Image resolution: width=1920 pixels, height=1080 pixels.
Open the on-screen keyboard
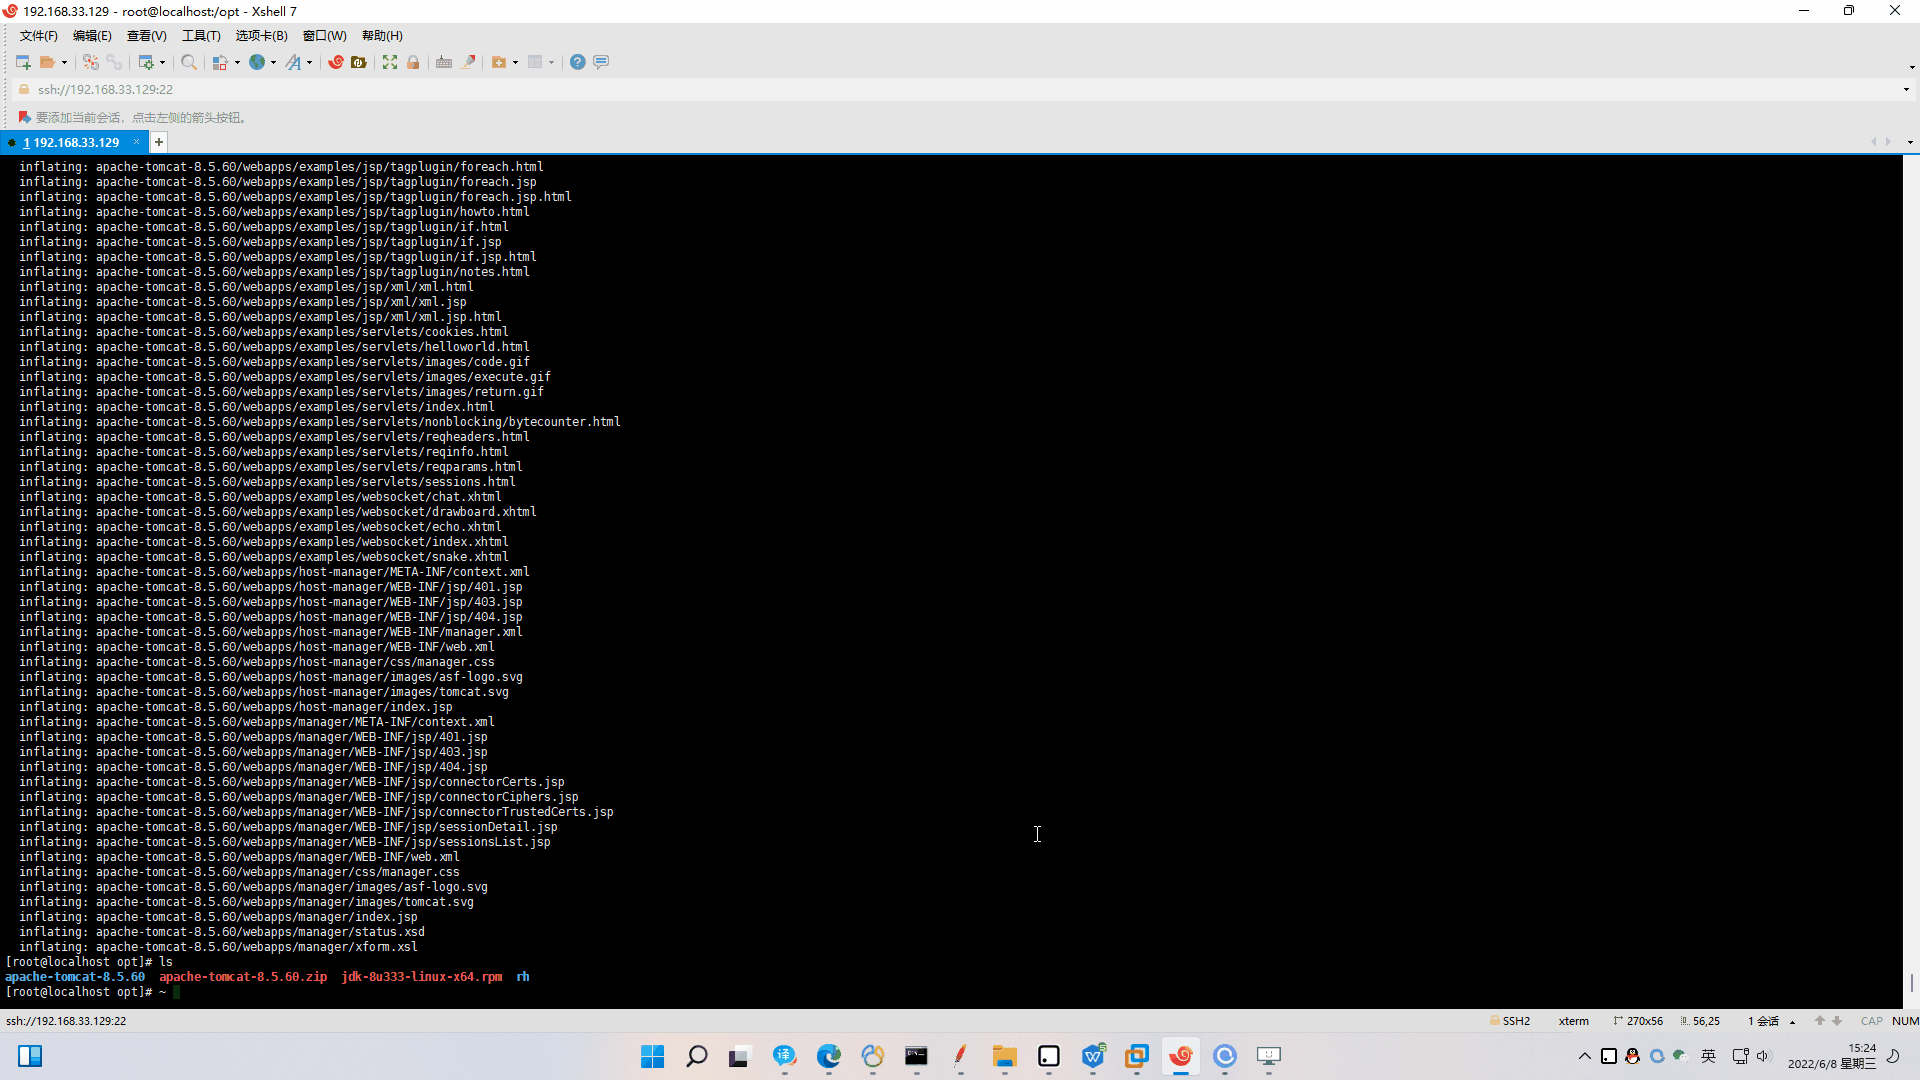(x=444, y=62)
